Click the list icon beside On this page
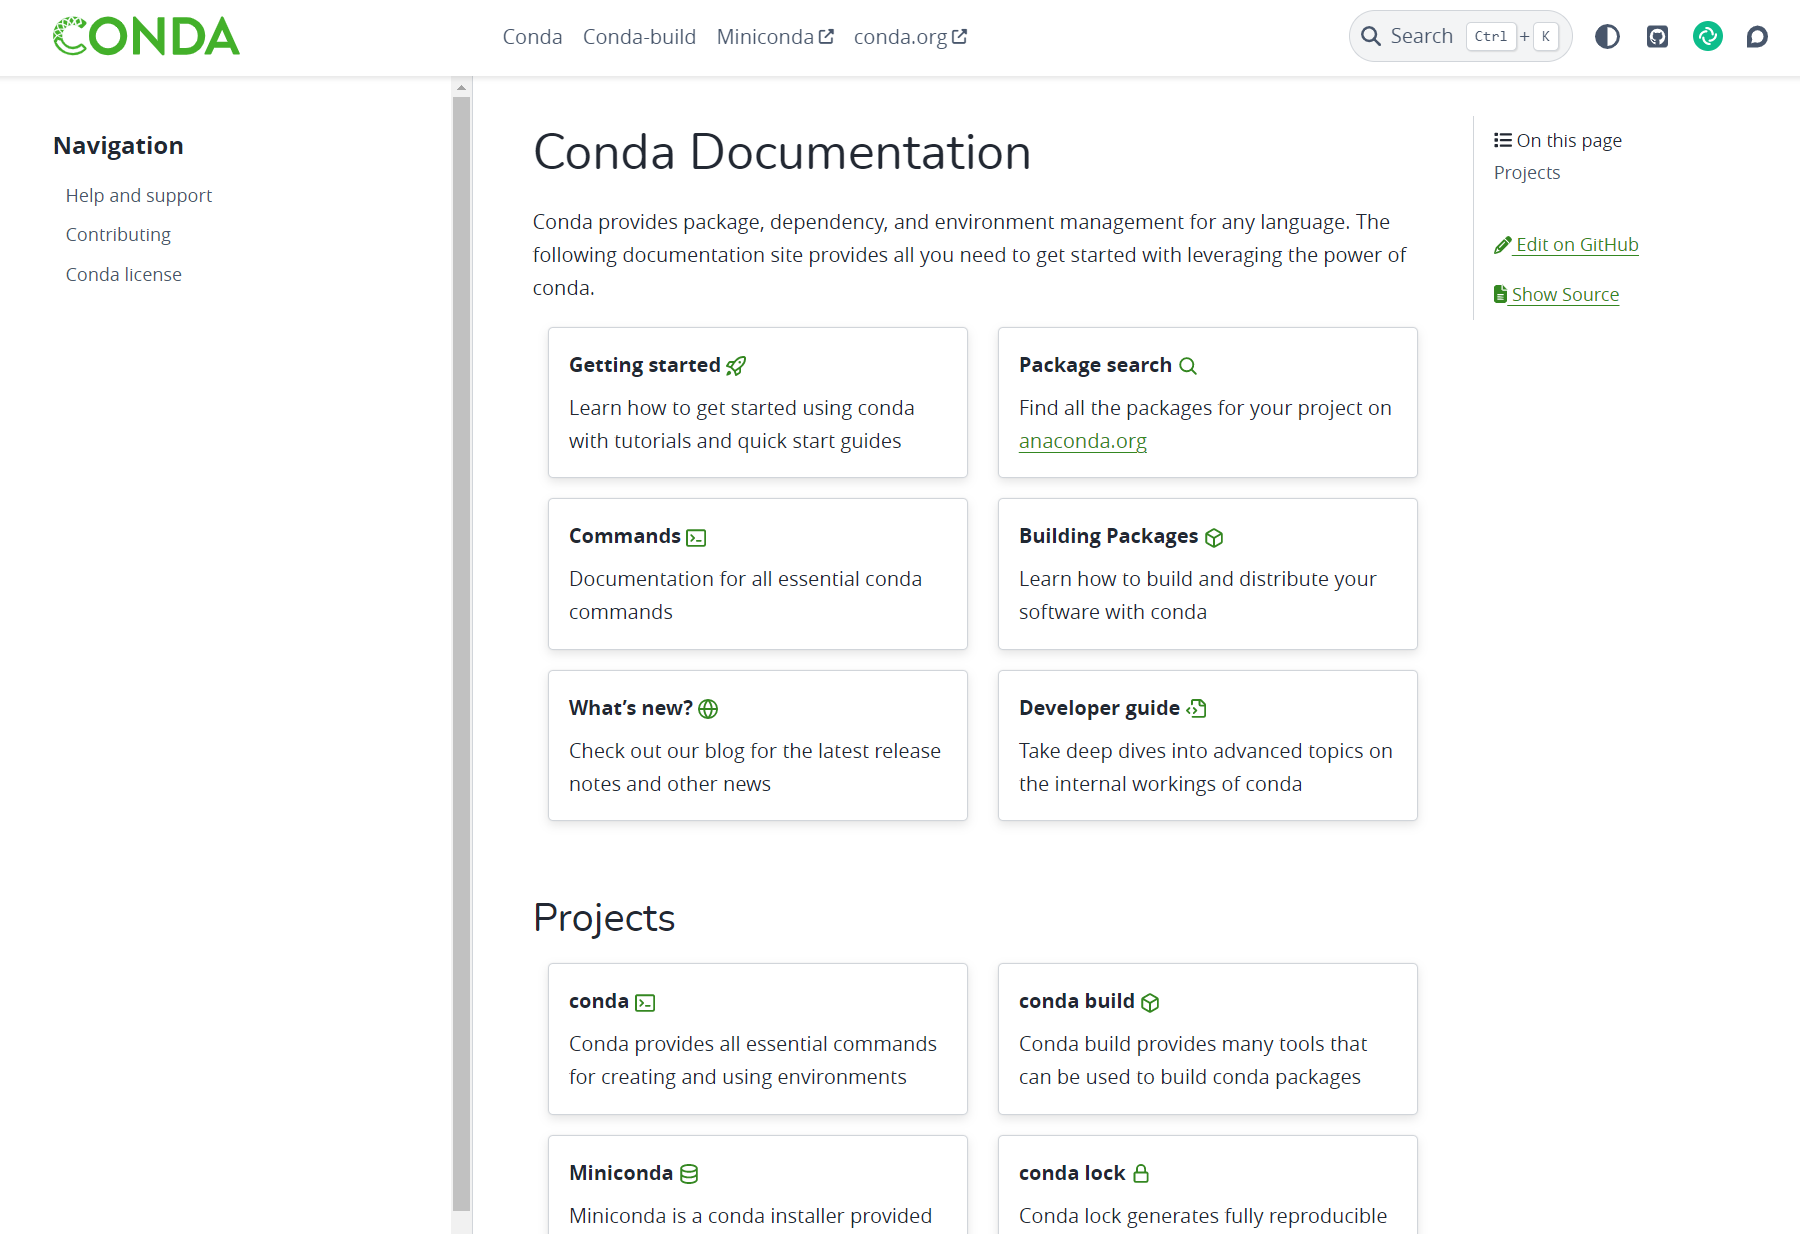Screen dimensions: 1800x1234 pos(1502,140)
